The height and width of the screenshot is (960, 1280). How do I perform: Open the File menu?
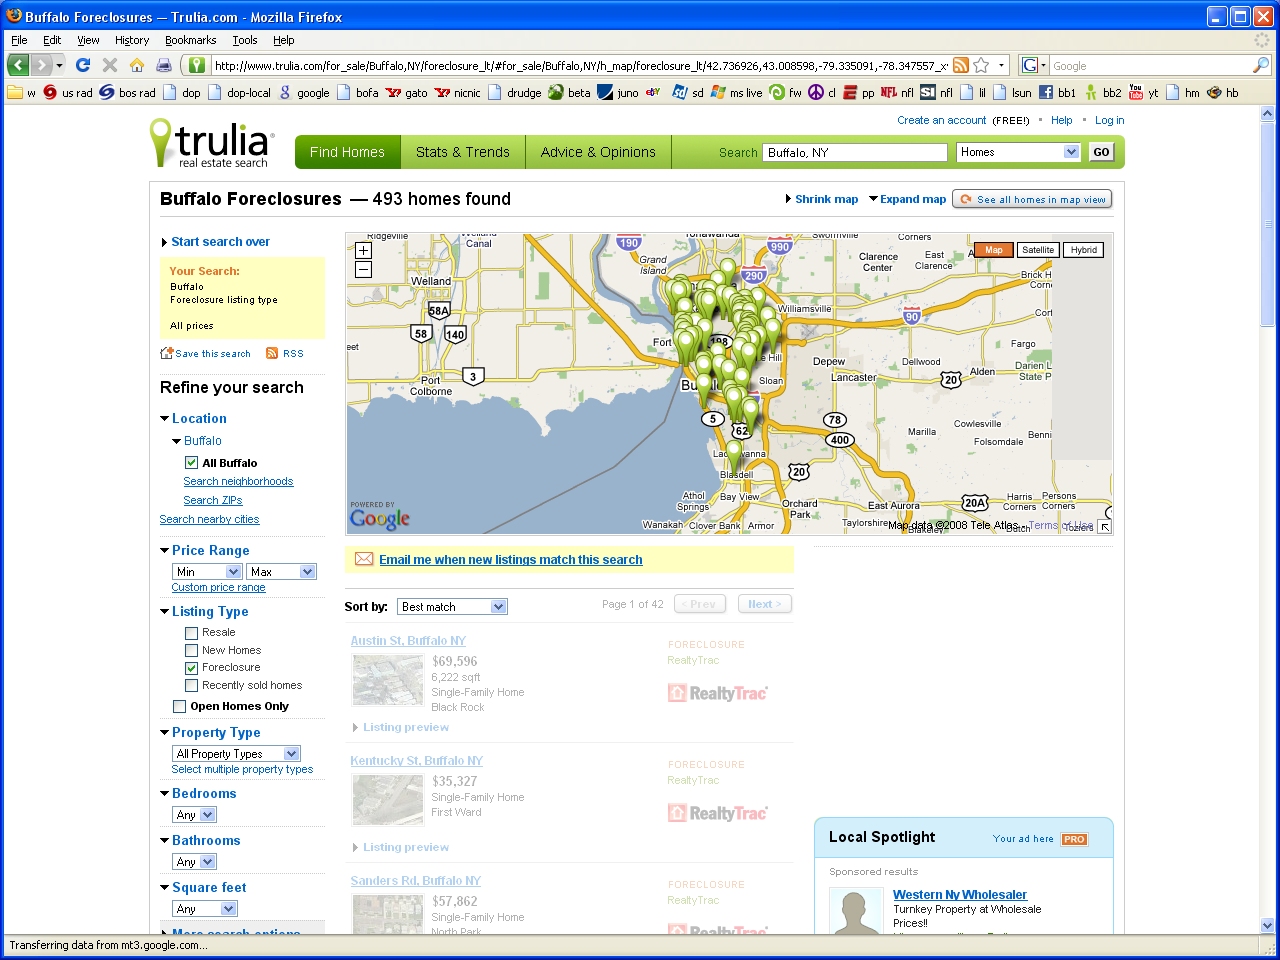click(x=19, y=40)
